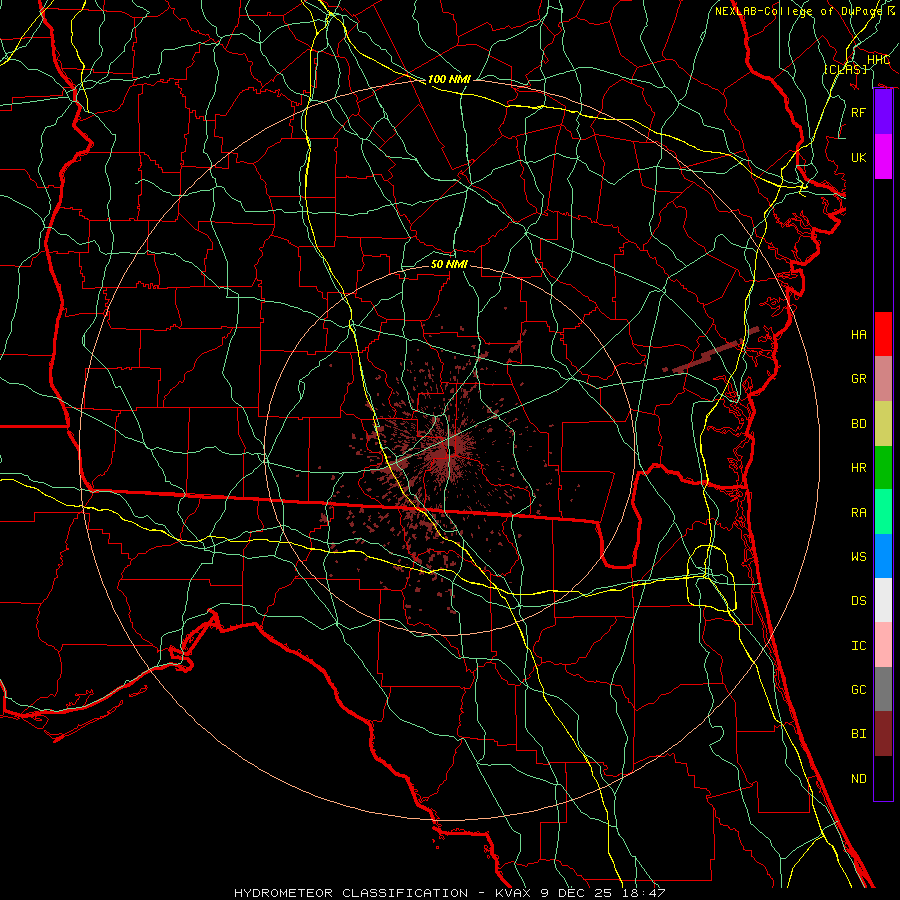
Task: Click the 'RA' legend label
Action: [859, 513]
